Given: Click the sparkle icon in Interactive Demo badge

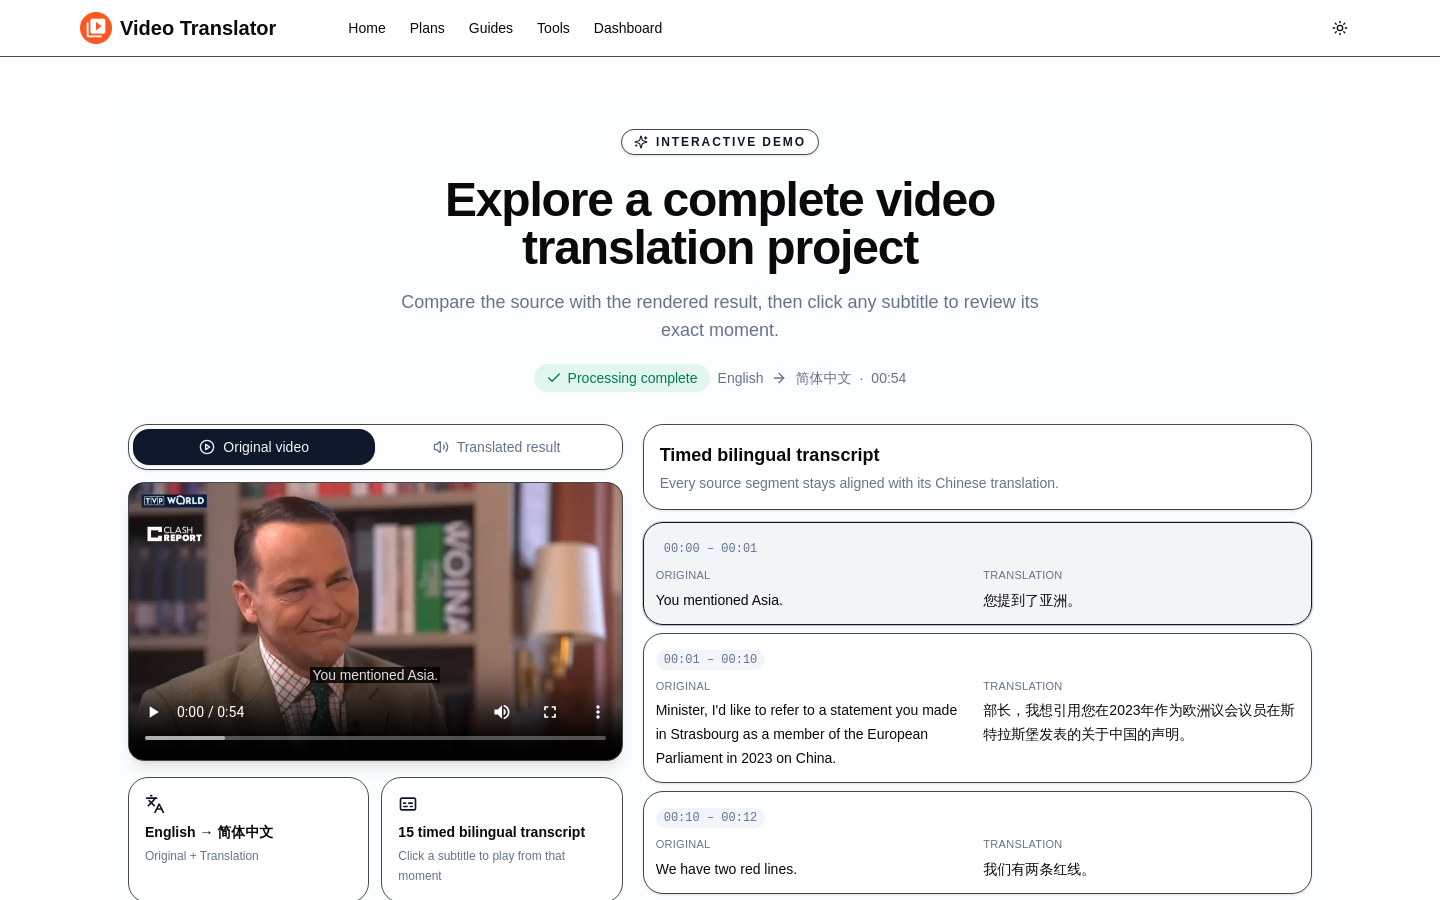Looking at the screenshot, I should (x=641, y=142).
